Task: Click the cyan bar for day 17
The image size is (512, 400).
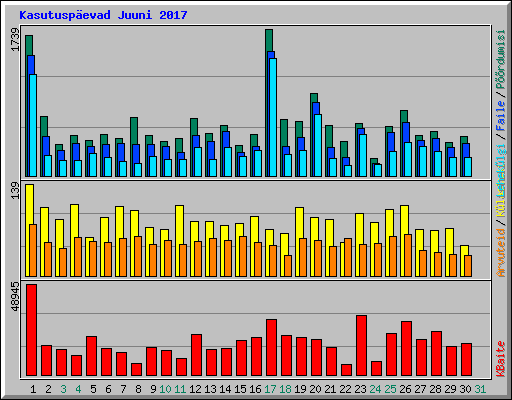Action: tap(273, 117)
